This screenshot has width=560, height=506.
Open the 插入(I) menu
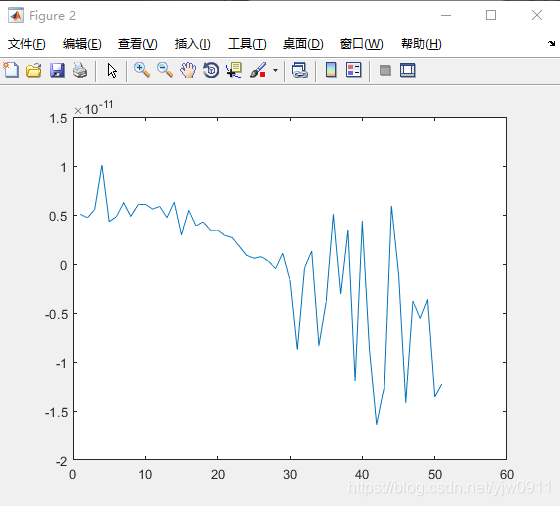tap(192, 44)
